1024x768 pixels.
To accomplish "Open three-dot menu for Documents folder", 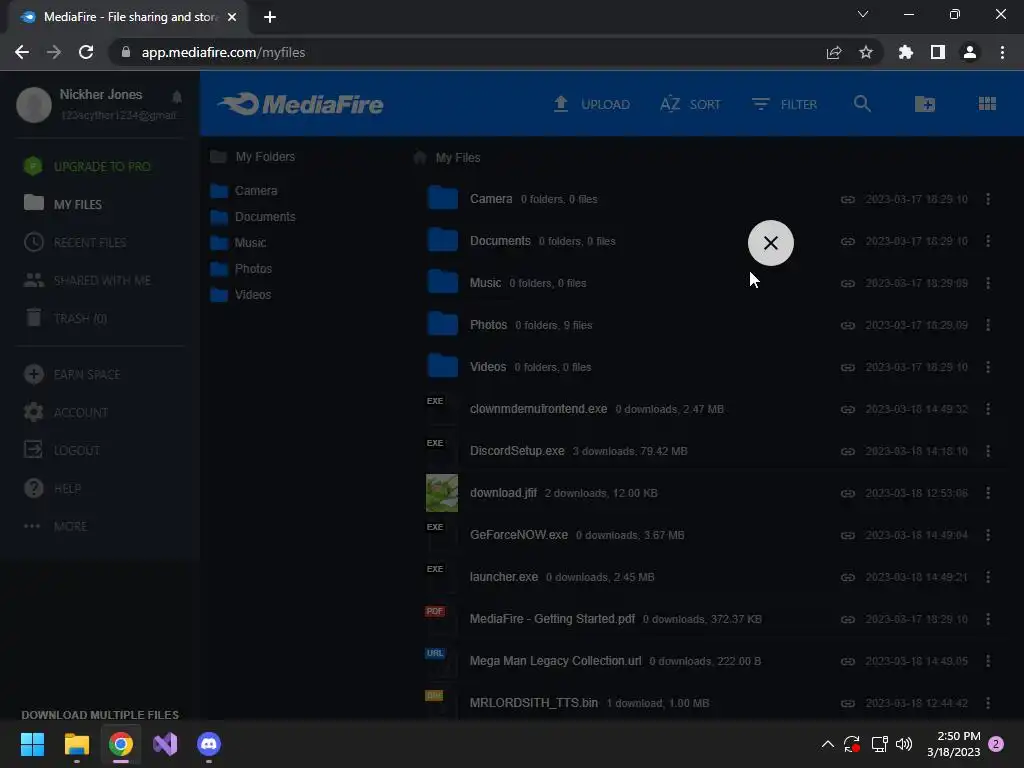I will coord(988,241).
